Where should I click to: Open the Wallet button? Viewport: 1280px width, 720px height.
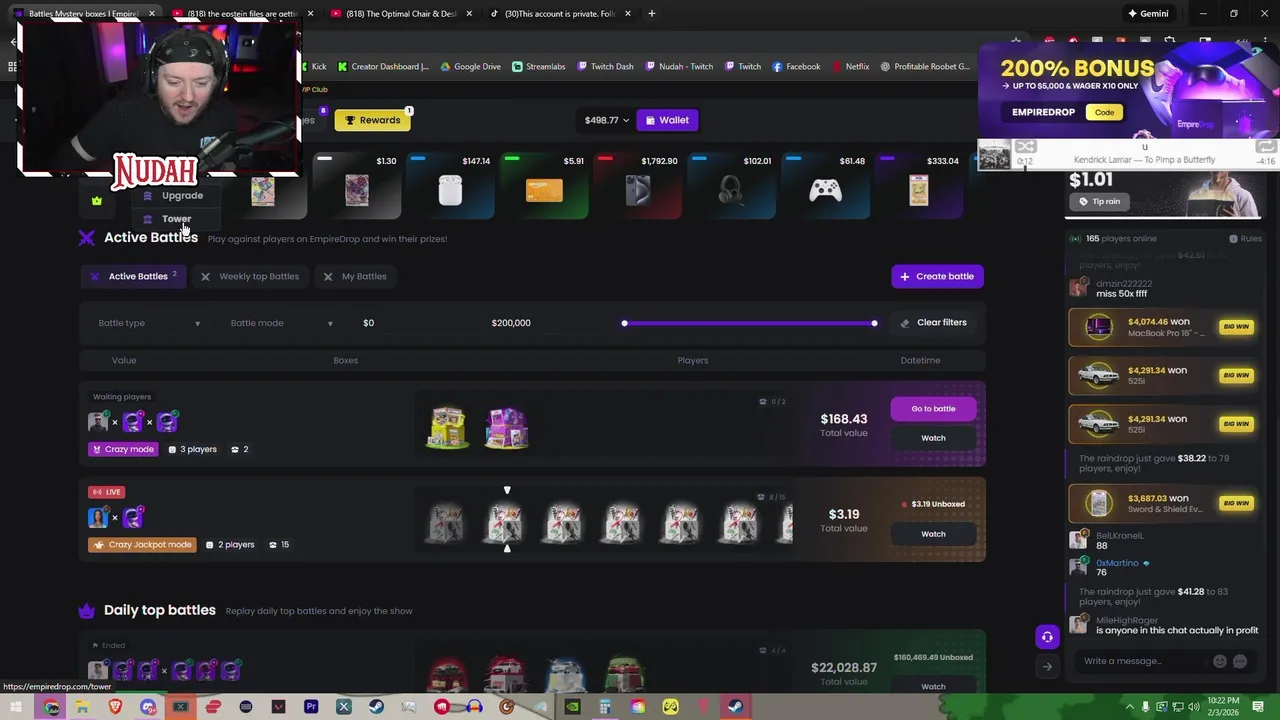tap(667, 120)
